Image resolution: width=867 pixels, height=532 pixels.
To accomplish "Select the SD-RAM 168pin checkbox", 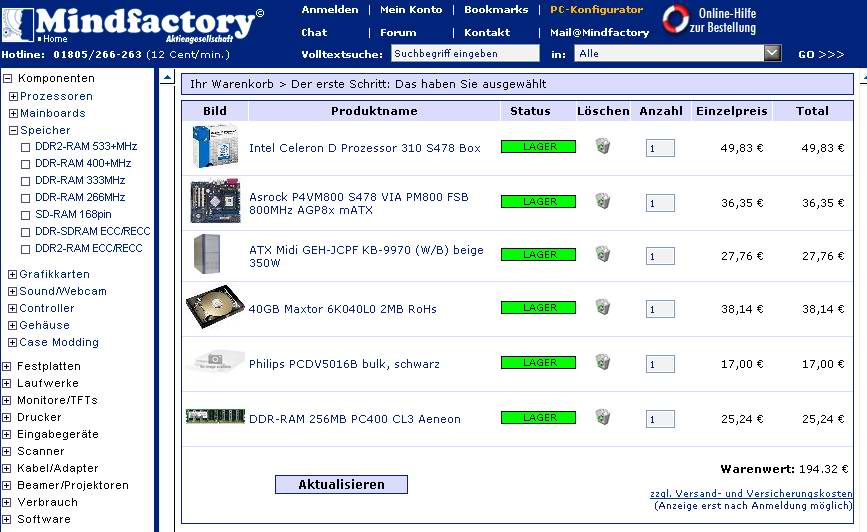I will pos(25,215).
